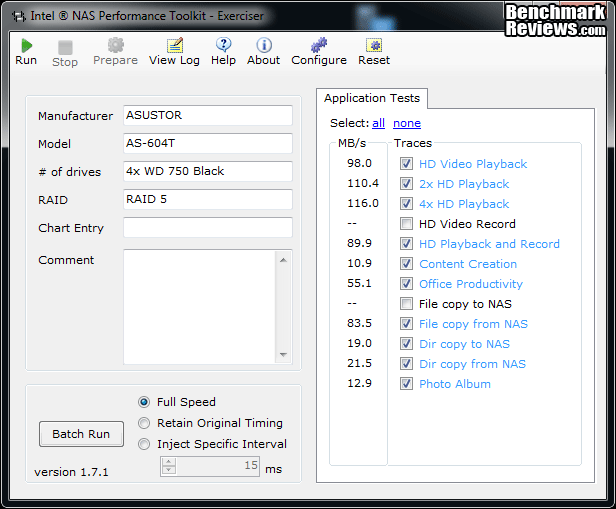Click the green Run play icon
The height and width of the screenshot is (509, 616).
(x=26, y=46)
